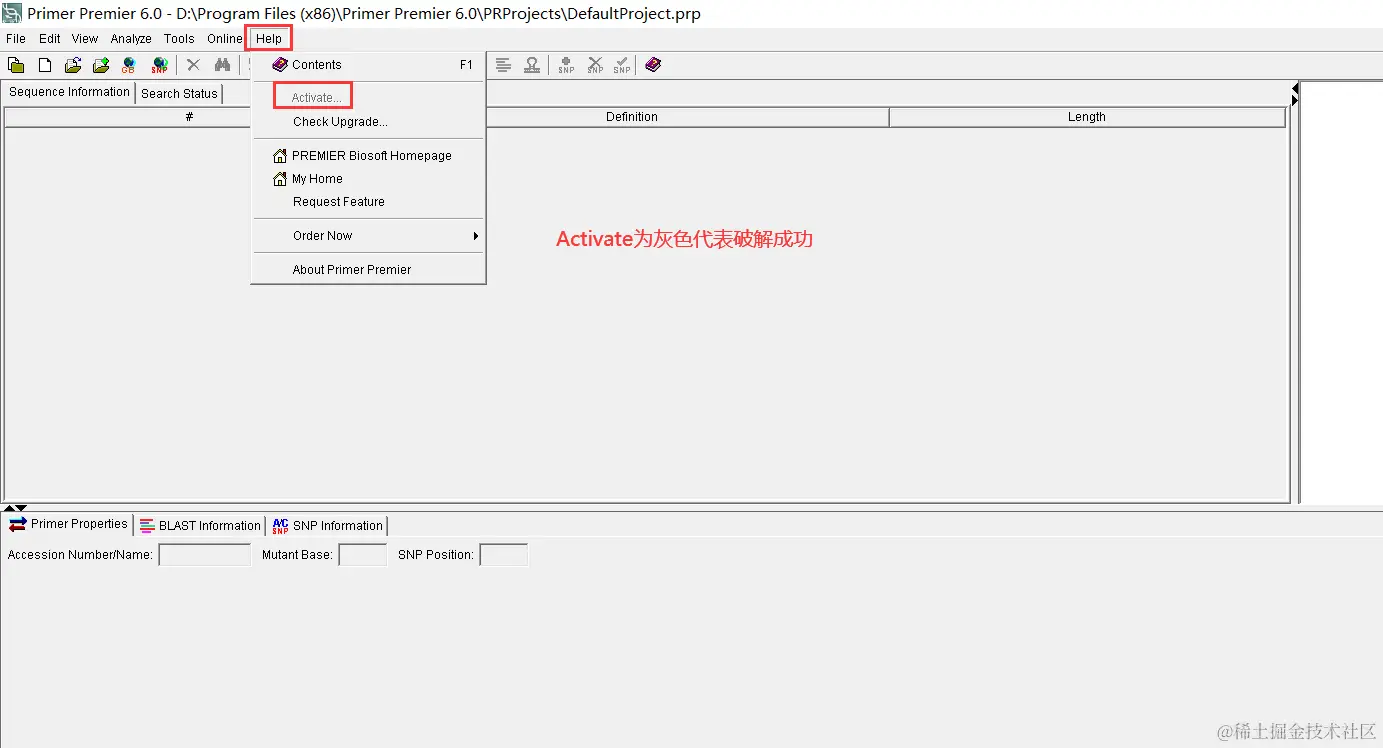This screenshot has width=1383, height=748.
Task: Open the Online menu
Action: click(x=224, y=39)
